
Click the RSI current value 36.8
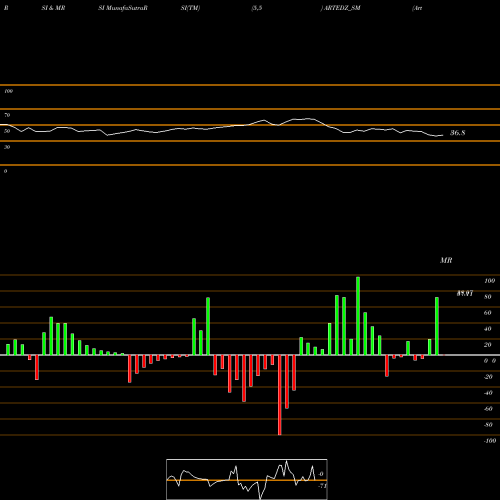point(458,133)
